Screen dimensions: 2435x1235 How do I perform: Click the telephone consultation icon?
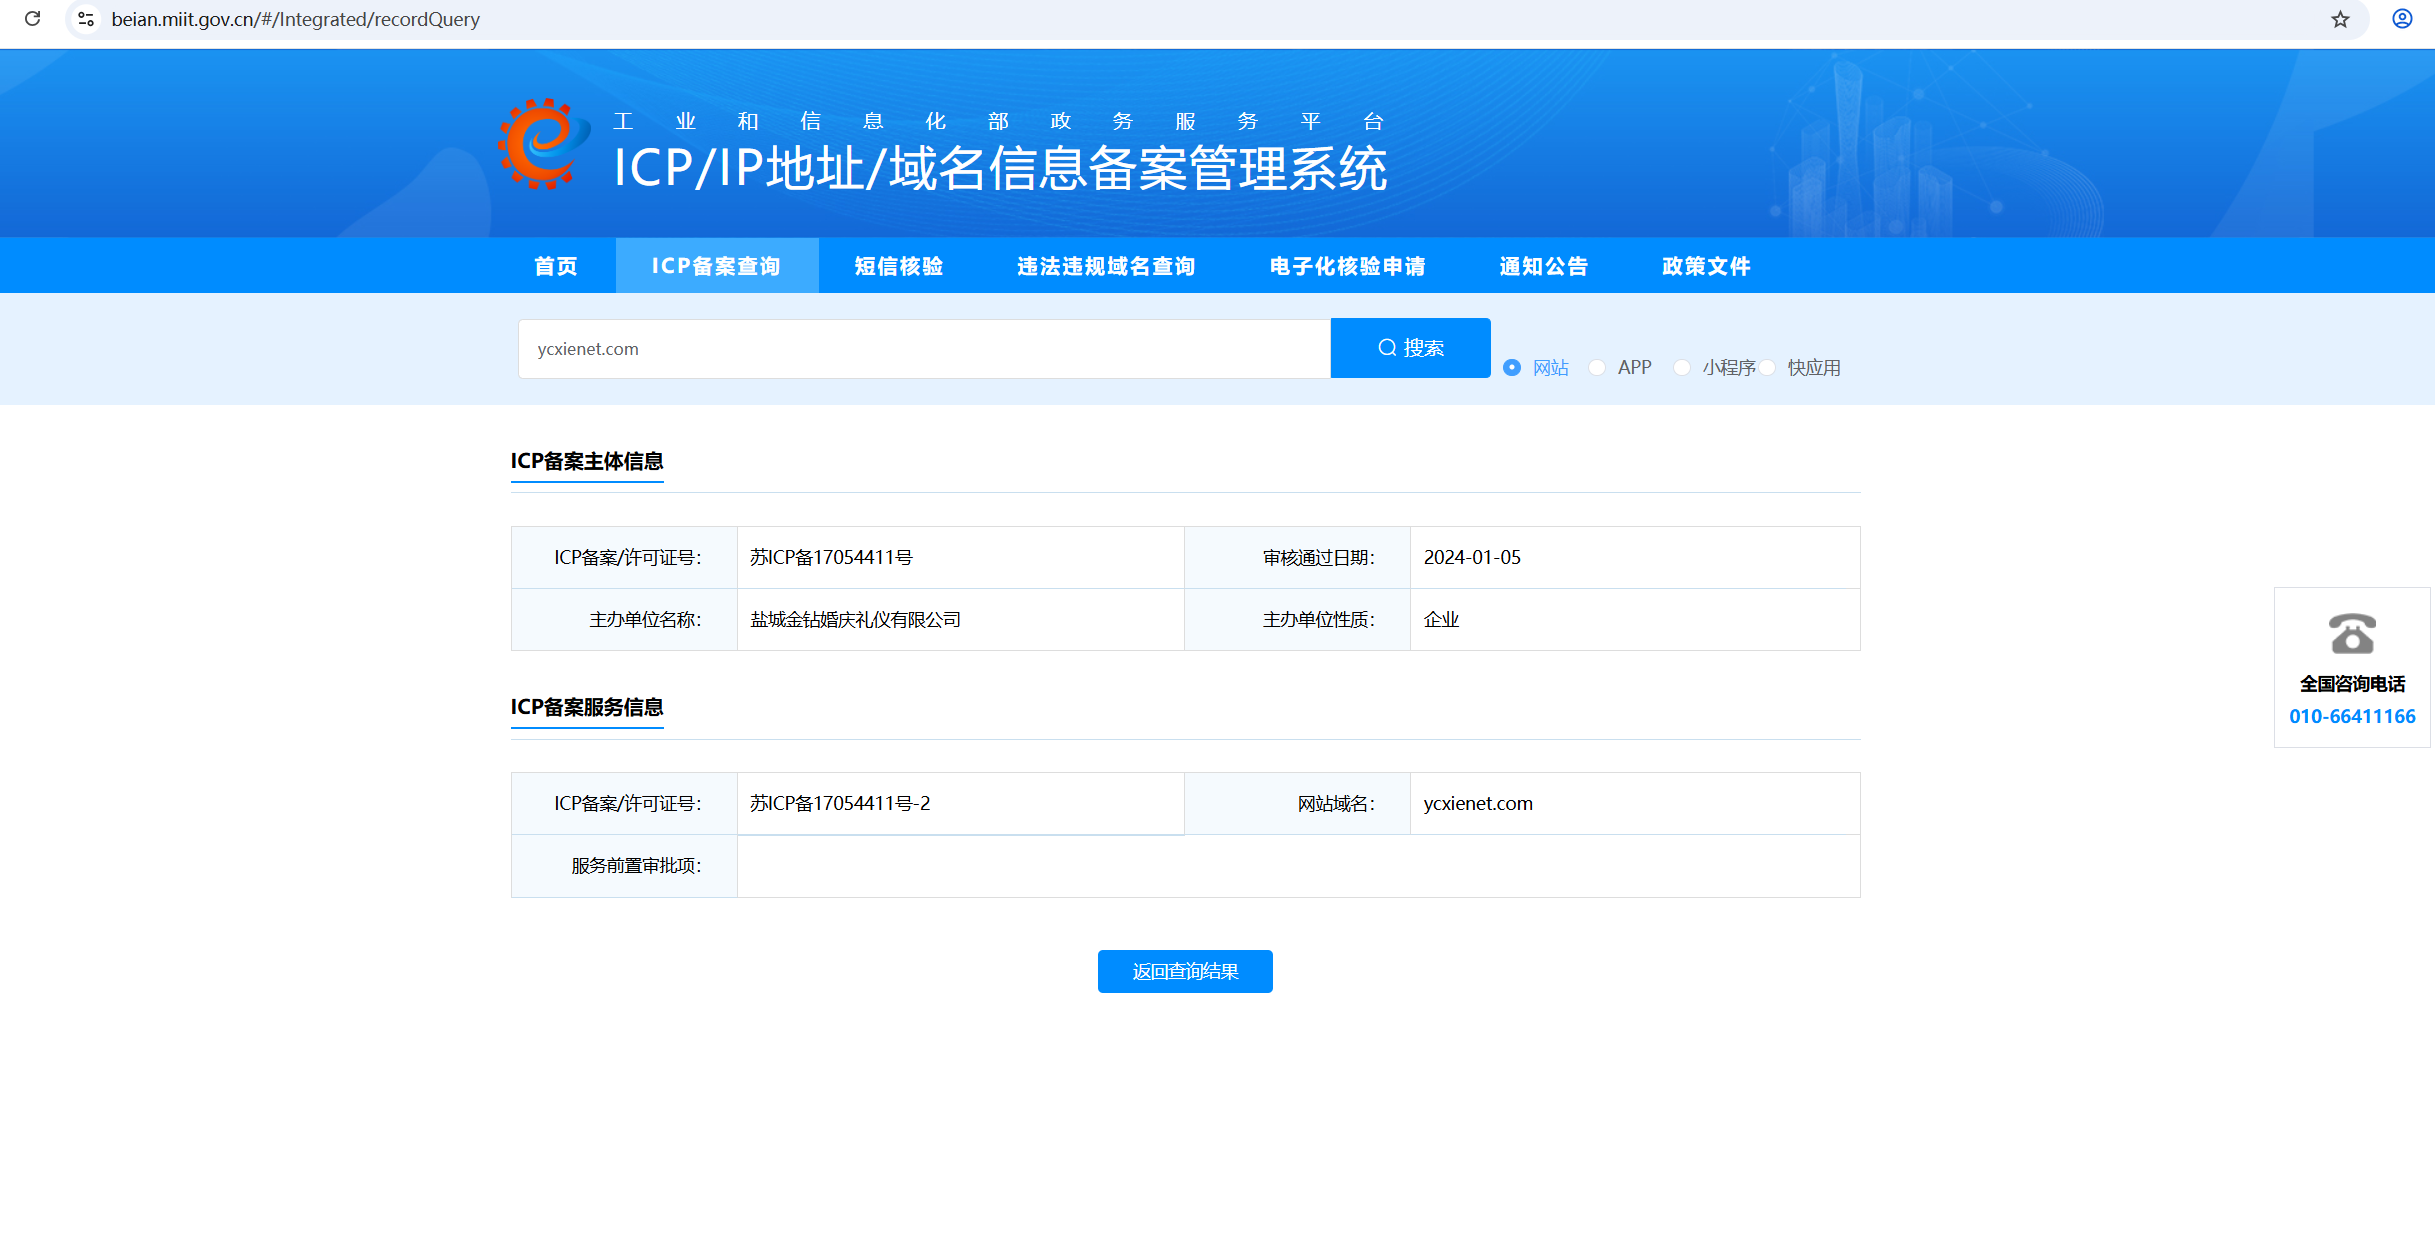(x=2352, y=634)
